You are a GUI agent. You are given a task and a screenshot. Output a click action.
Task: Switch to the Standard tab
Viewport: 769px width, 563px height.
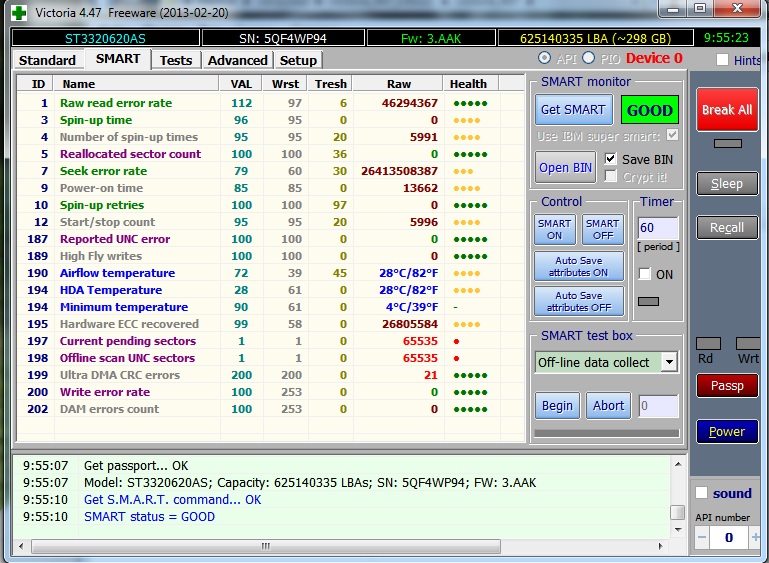click(47, 60)
